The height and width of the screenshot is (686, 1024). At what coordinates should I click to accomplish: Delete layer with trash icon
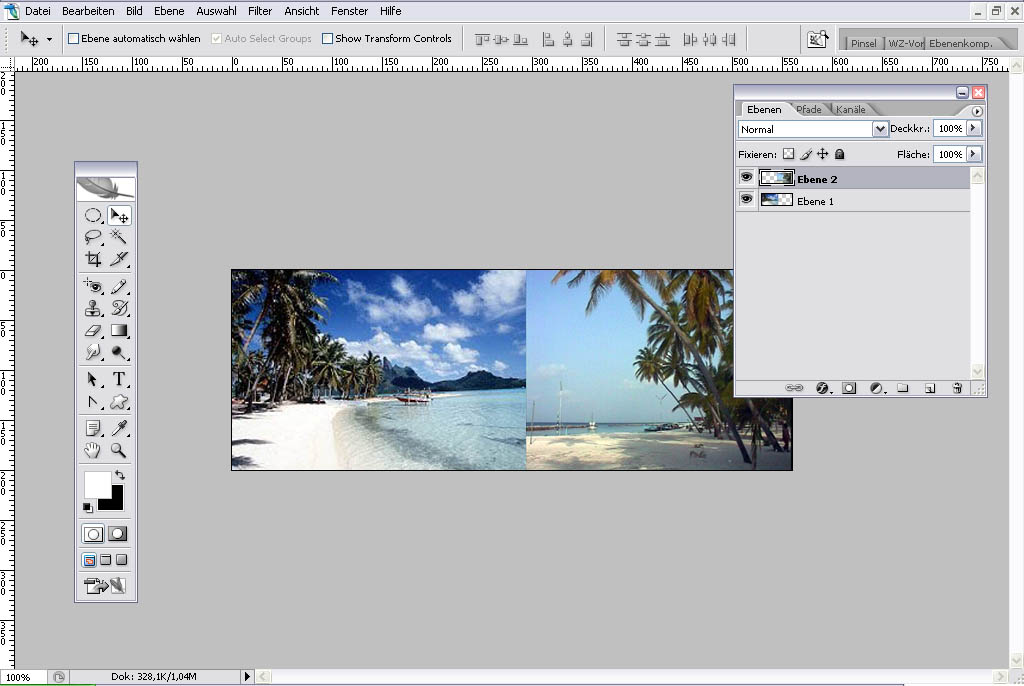pyautogui.click(x=957, y=388)
